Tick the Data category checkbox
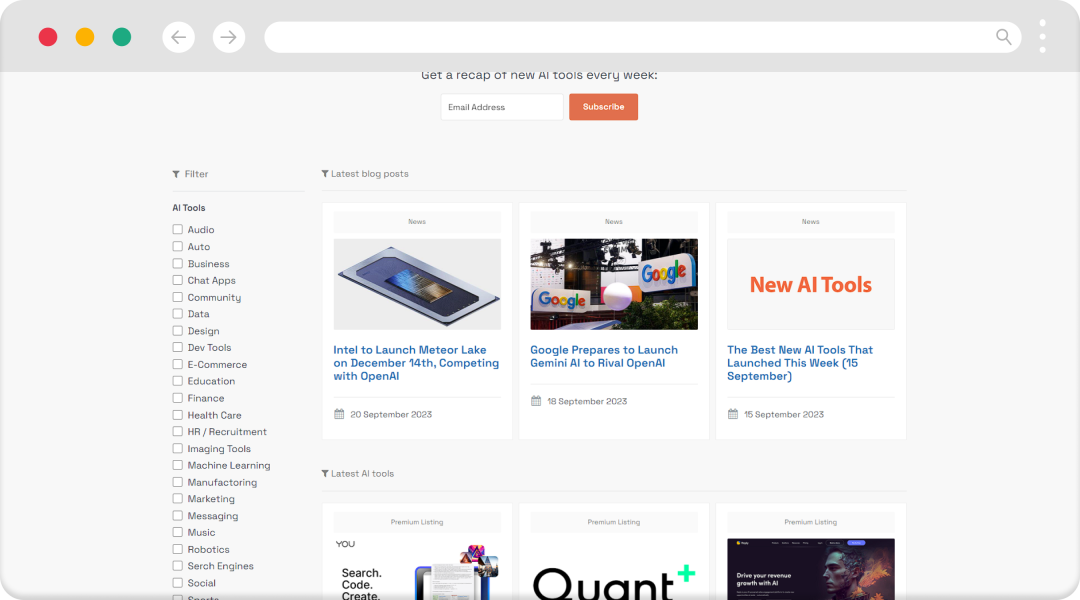Viewport: 1080px width, 600px height. click(x=178, y=313)
